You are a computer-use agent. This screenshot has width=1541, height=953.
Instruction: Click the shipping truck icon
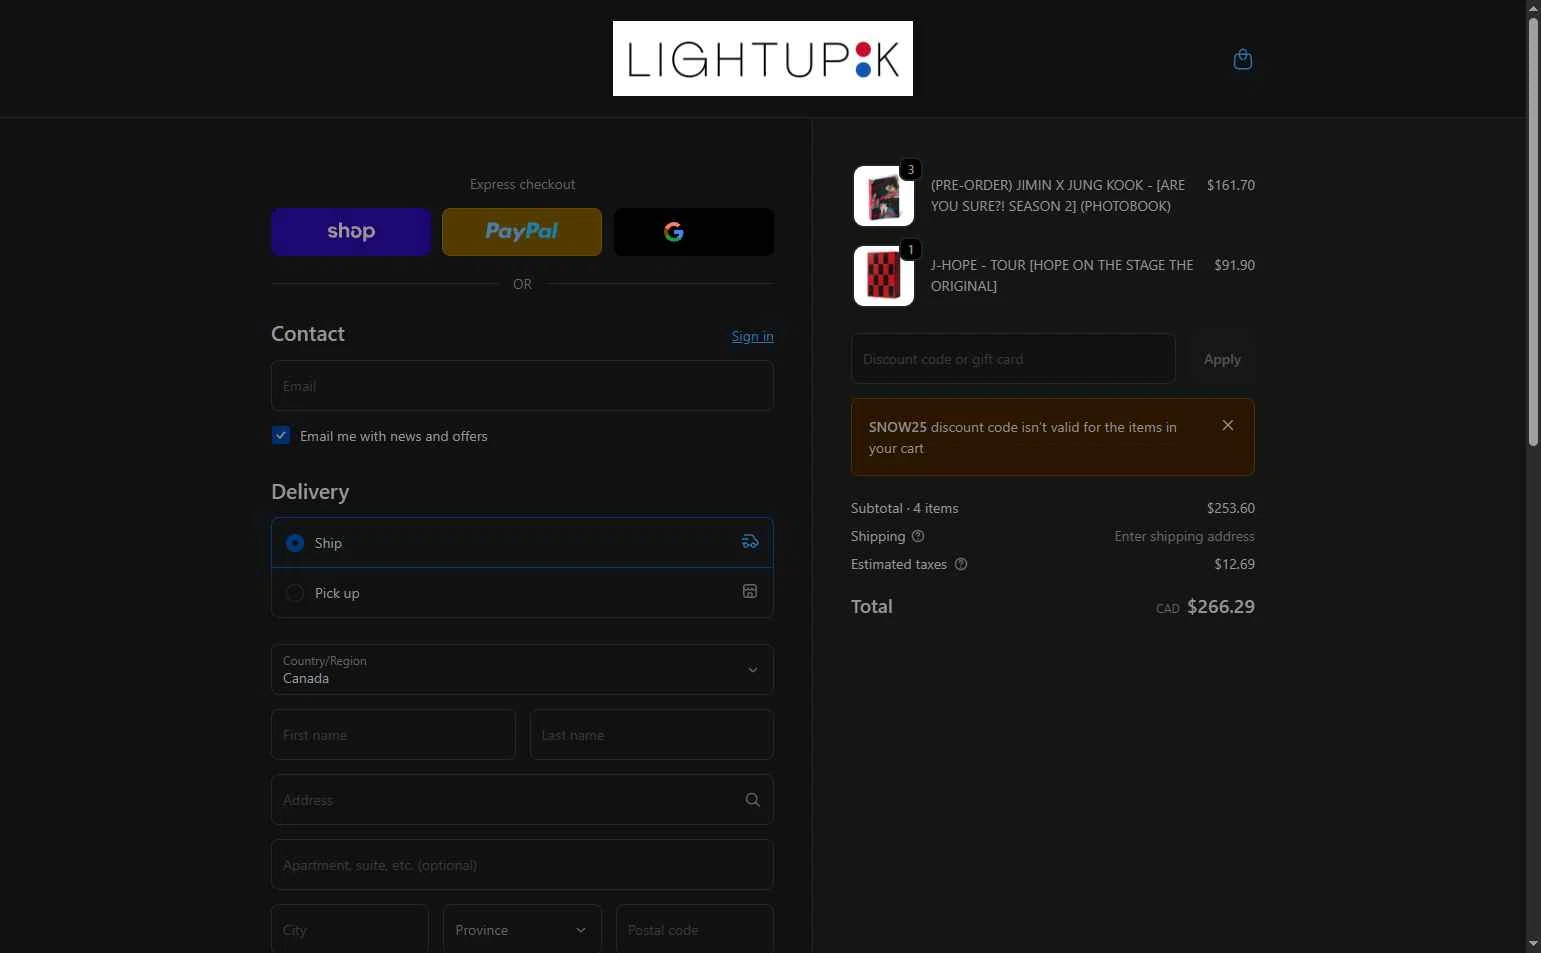(750, 542)
